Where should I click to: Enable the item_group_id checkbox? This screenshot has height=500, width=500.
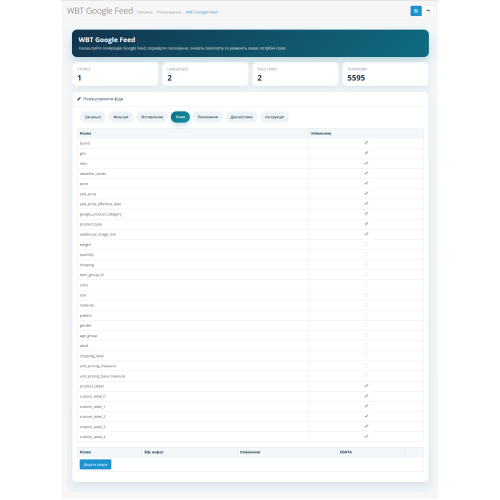pos(366,274)
